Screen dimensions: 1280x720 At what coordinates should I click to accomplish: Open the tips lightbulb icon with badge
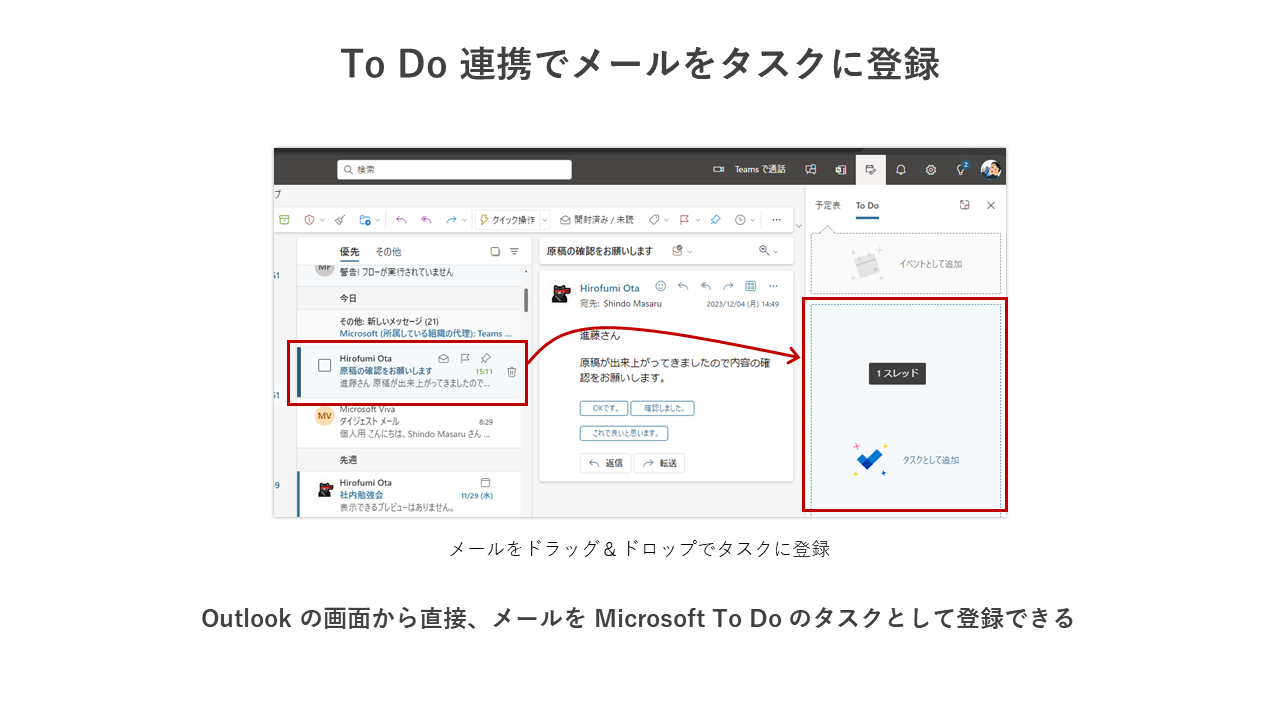pyautogui.click(x=962, y=169)
